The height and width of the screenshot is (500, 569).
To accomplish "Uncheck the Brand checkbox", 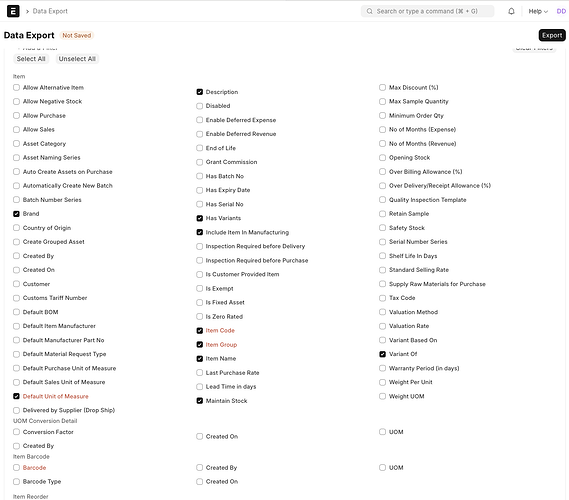I will click(16, 214).
